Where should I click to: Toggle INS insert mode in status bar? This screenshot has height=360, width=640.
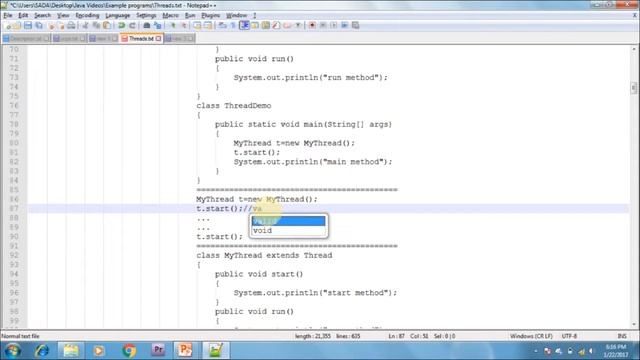click(x=622, y=336)
